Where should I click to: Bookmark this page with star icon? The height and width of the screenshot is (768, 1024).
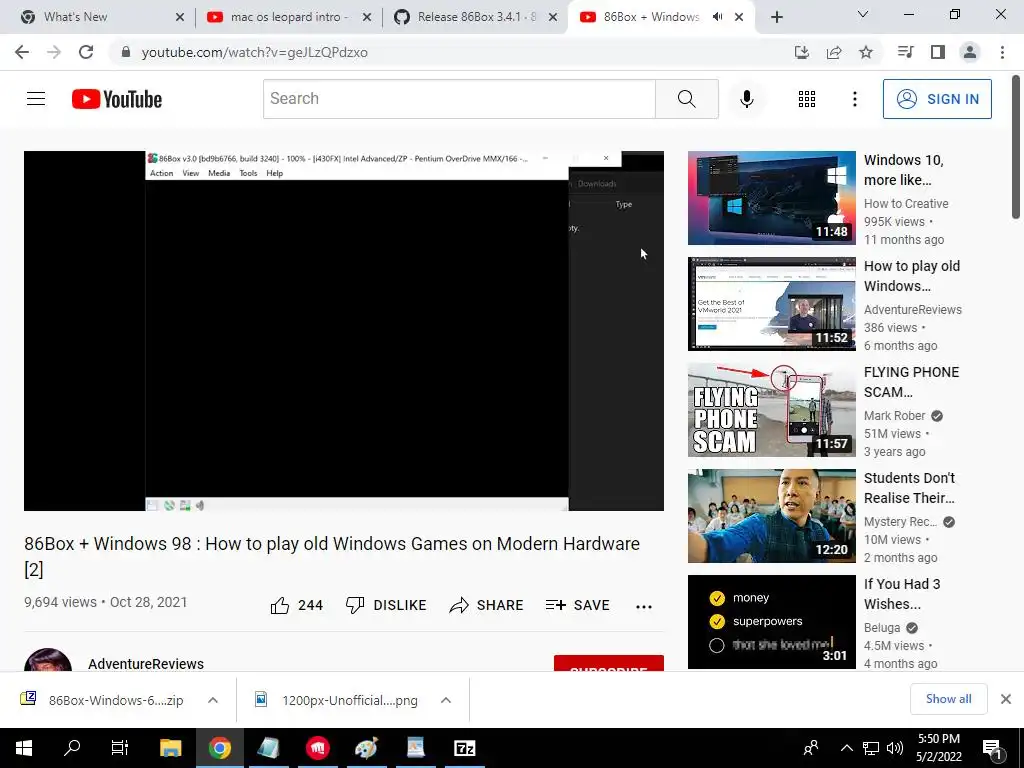tap(866, 52)
